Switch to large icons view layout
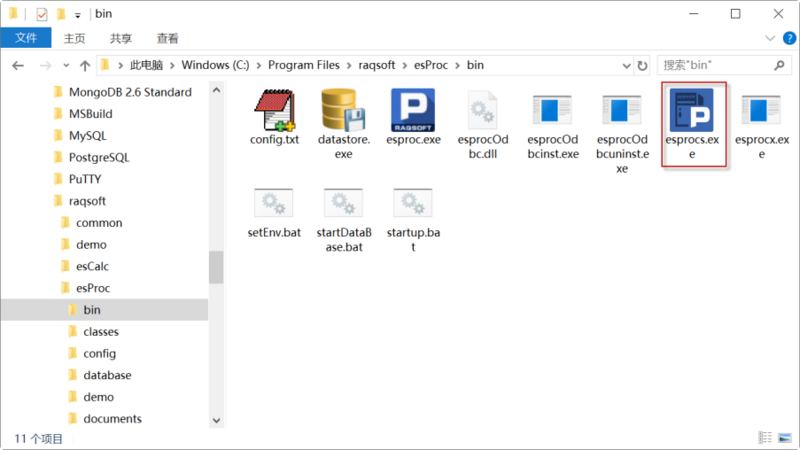 coord(785,437)
